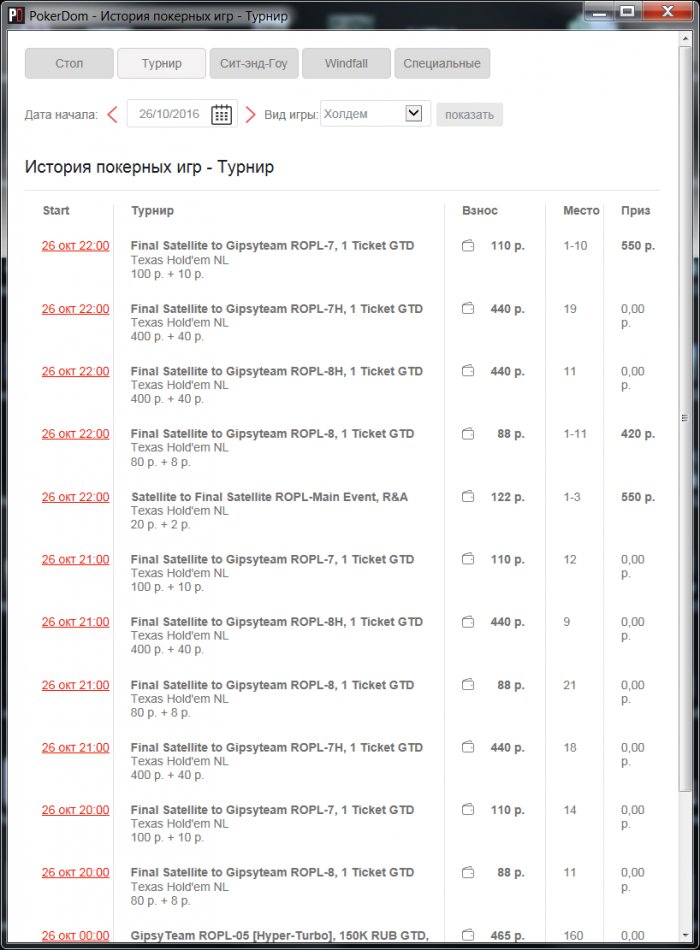Open 26 окт 21:00 link for ROPL-7 satellite

(76, 559)
